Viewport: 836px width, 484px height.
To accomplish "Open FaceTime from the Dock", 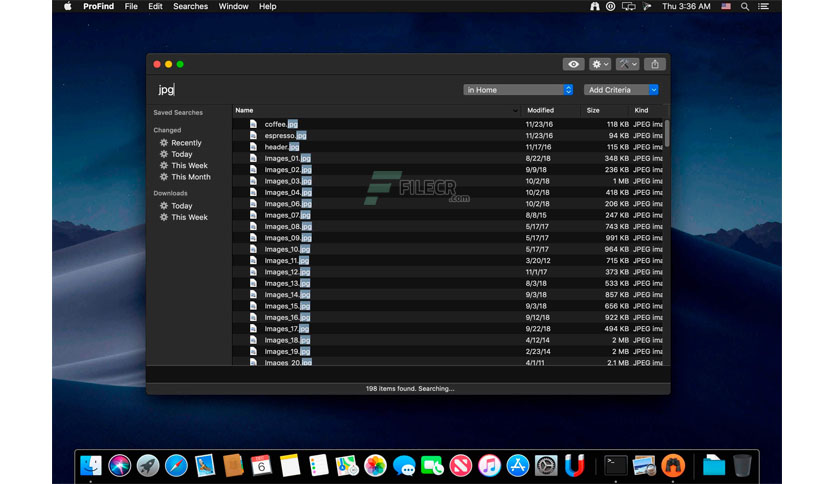I will [x=432, y=465].
